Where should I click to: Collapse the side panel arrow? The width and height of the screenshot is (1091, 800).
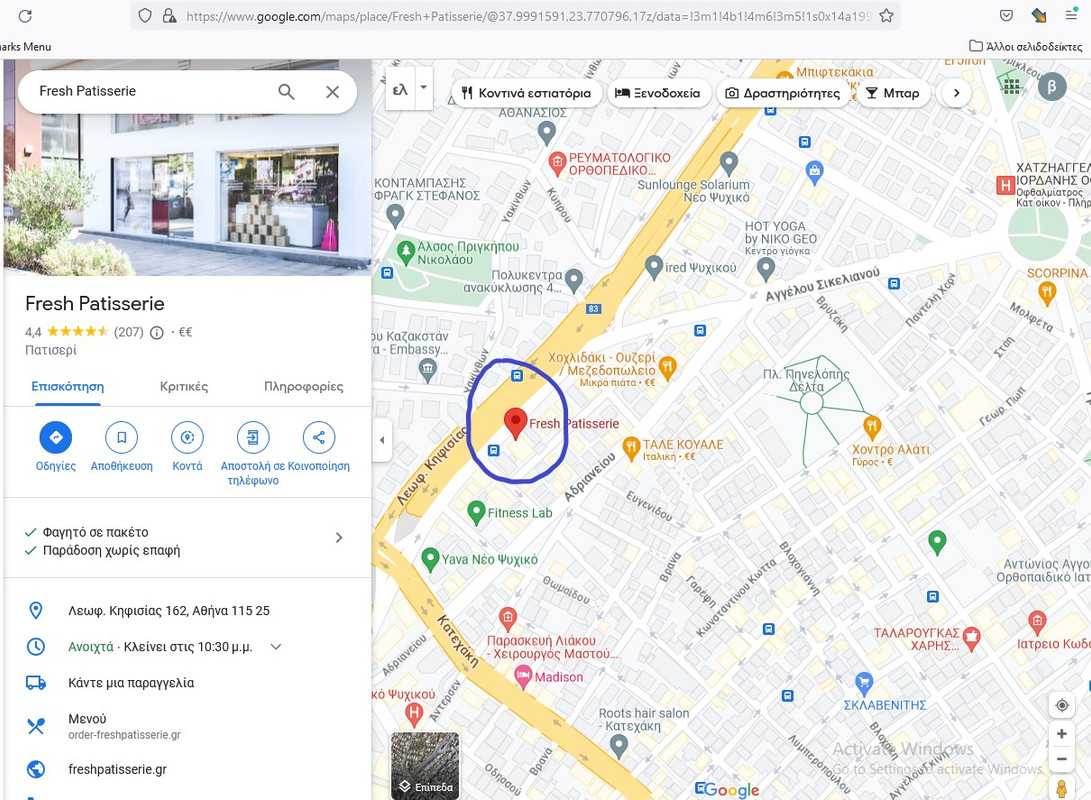(382, 440)
